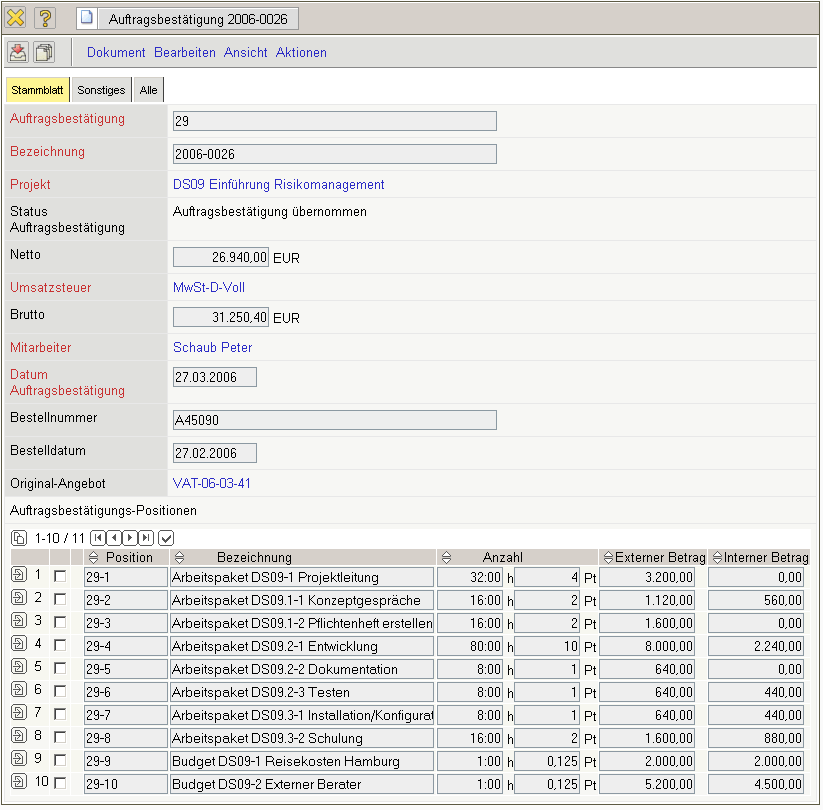Sort by Externer Betrag column arrows
Image resolution: width=823 pixels, height=810 pixels.
607,557
